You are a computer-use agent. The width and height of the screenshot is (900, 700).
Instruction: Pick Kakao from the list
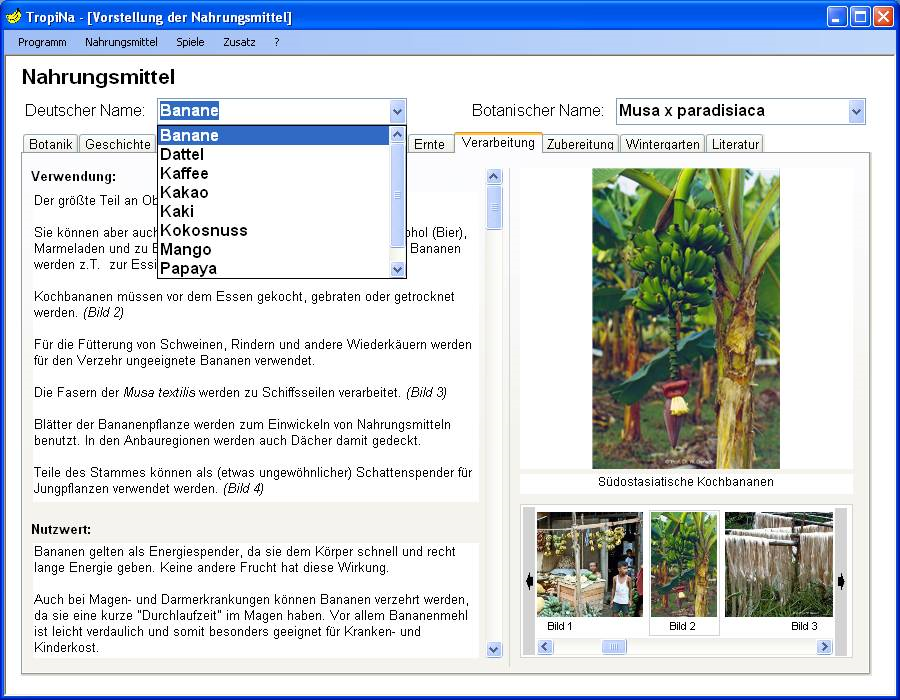(184, 192)
